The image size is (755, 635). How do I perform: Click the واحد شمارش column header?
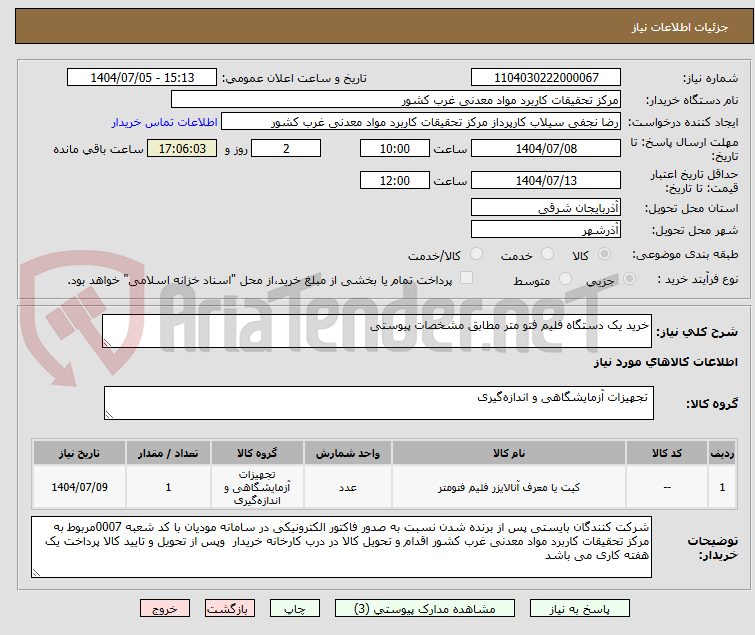[x=348, y=453]
